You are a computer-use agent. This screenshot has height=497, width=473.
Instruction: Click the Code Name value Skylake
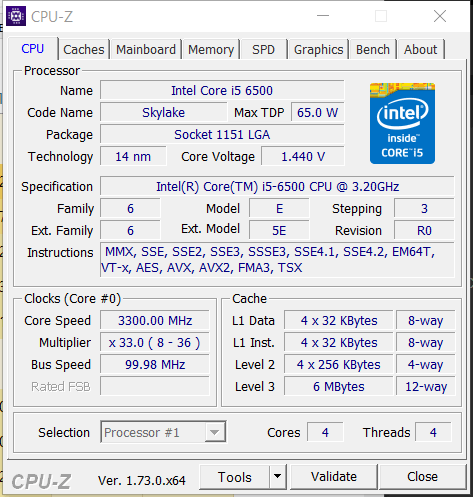pyautogui.click(x=163, y=112)
